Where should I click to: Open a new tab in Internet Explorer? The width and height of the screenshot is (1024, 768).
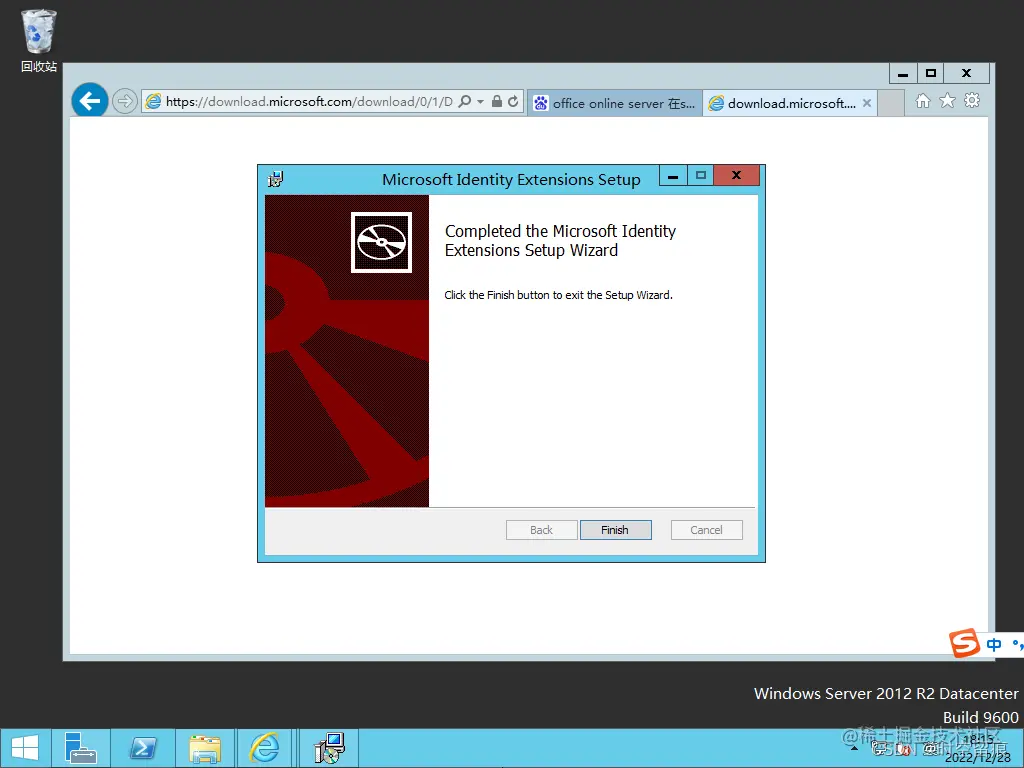tap(891, 103)
